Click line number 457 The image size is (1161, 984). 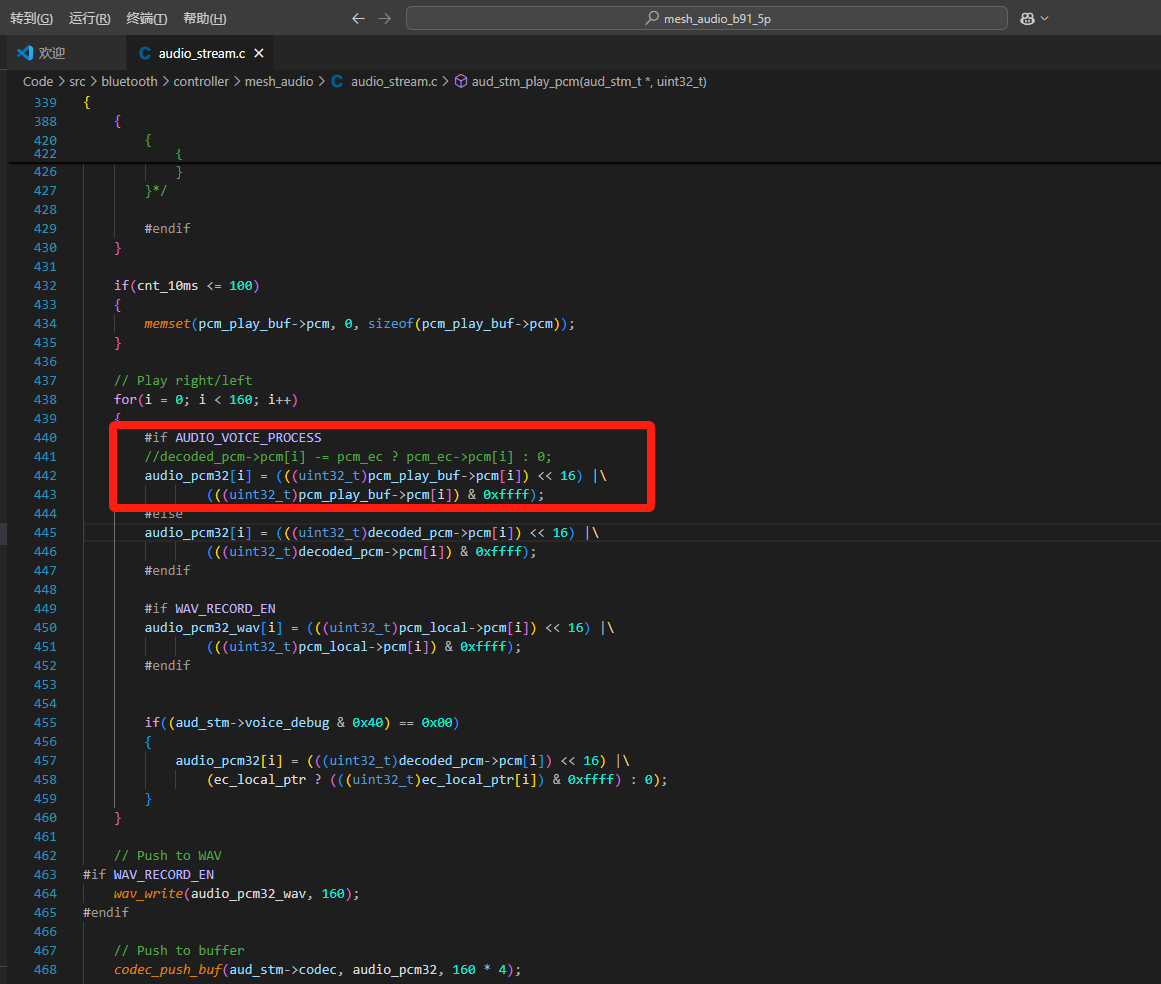pos(45,761)
